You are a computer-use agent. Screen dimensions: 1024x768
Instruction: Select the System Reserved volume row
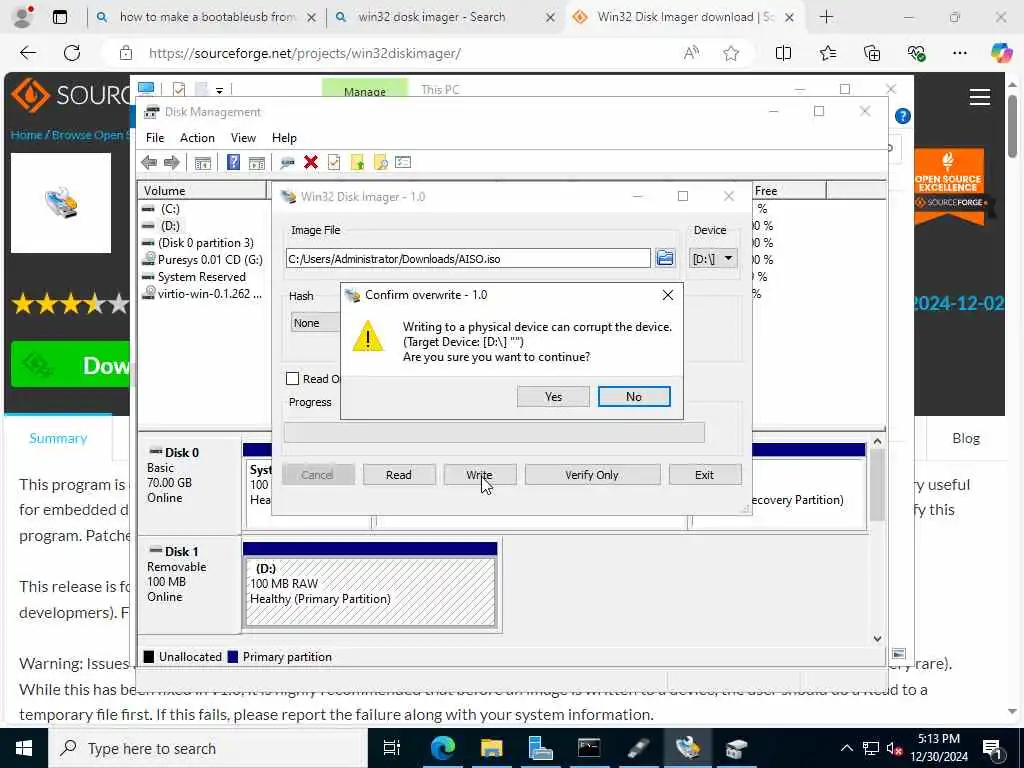click(204, 276)
